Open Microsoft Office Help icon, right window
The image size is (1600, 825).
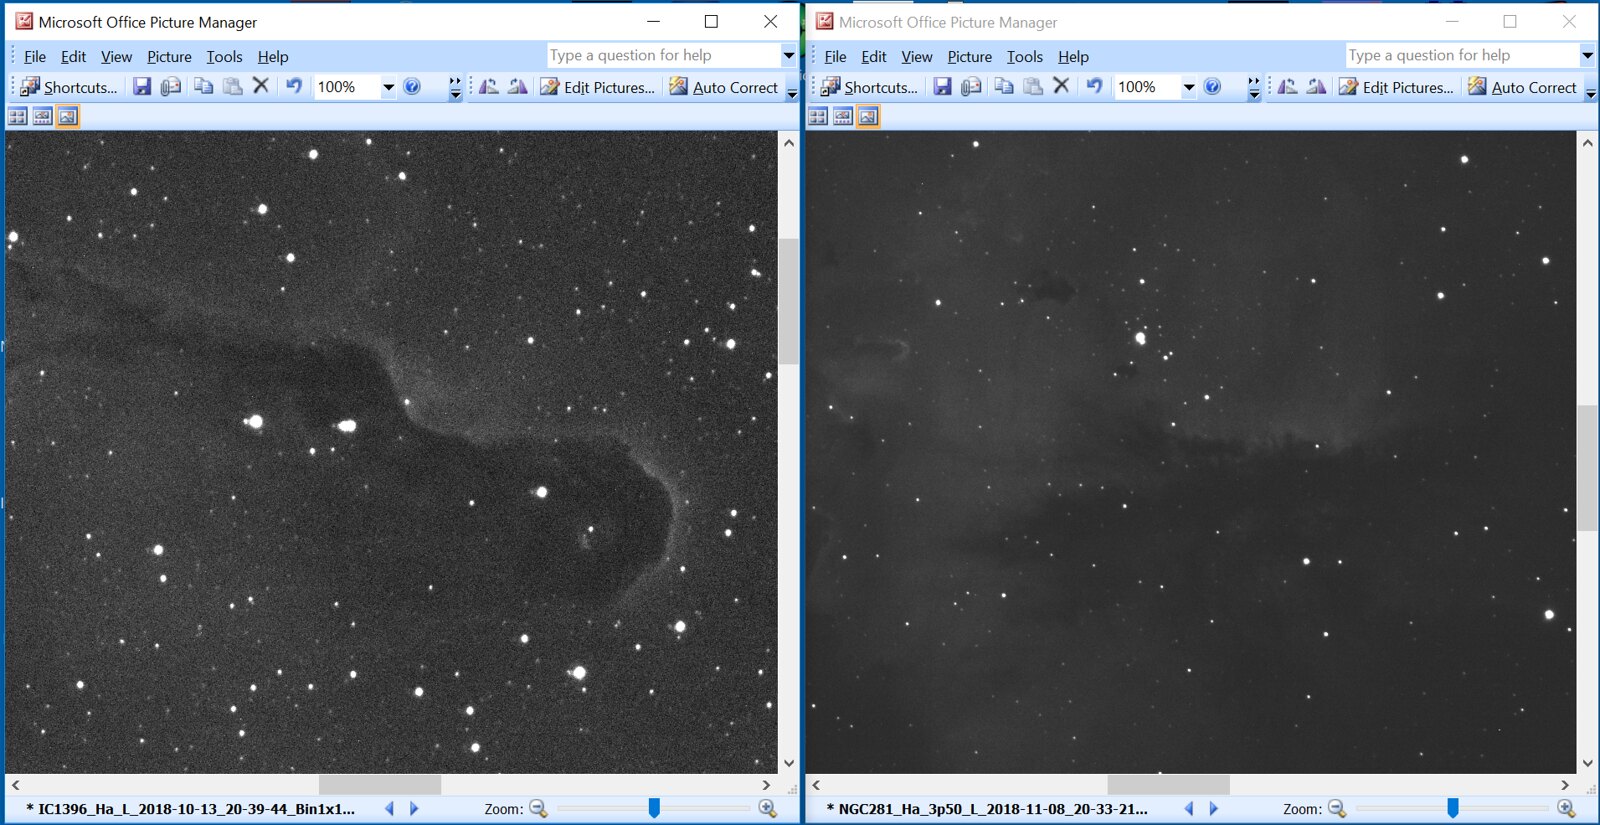point(1212,87)
